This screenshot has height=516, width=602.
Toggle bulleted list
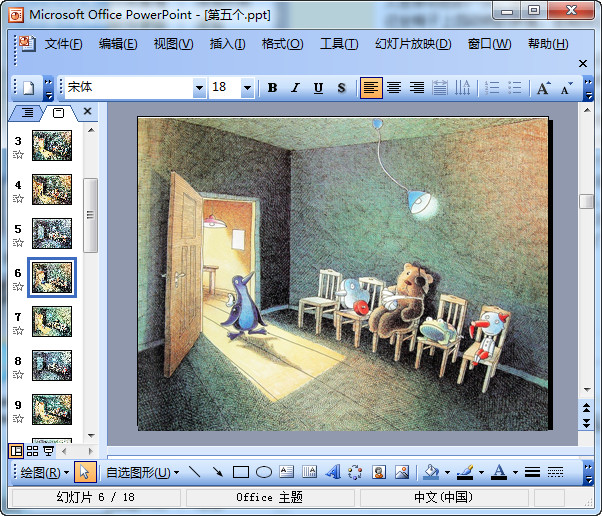pos(514,88)
